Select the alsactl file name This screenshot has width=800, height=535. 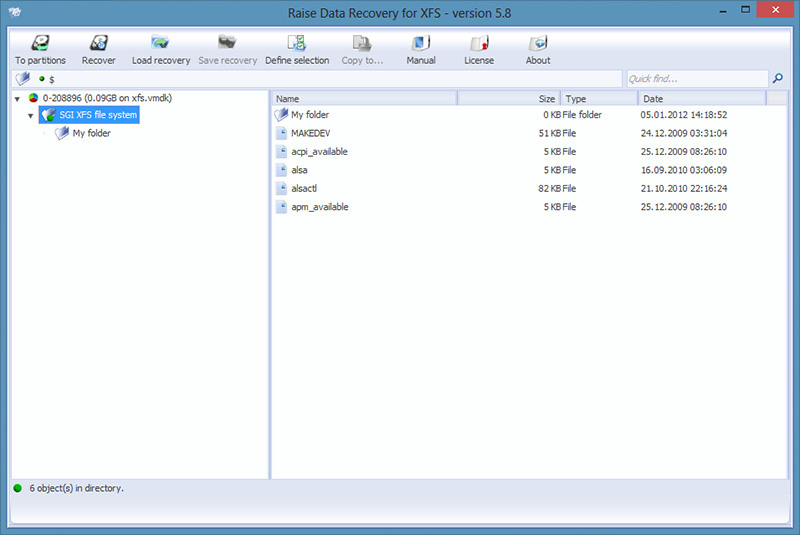304,188
